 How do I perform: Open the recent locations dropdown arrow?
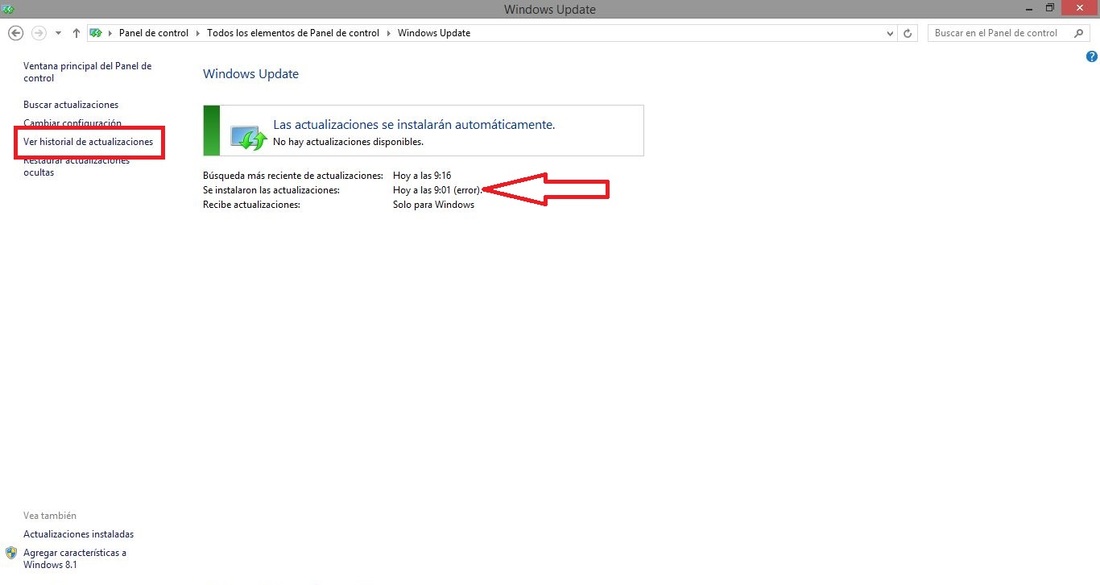(x=58, y=33)
